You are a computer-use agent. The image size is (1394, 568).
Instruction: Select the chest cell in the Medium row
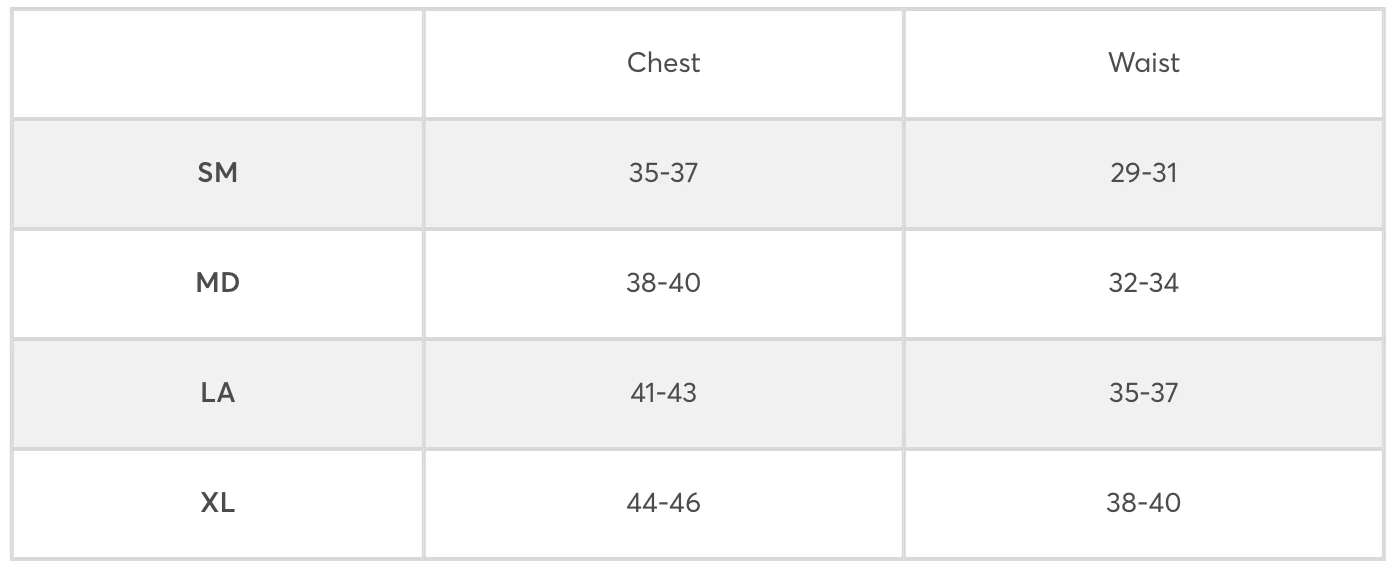click(x=664, y=284)
